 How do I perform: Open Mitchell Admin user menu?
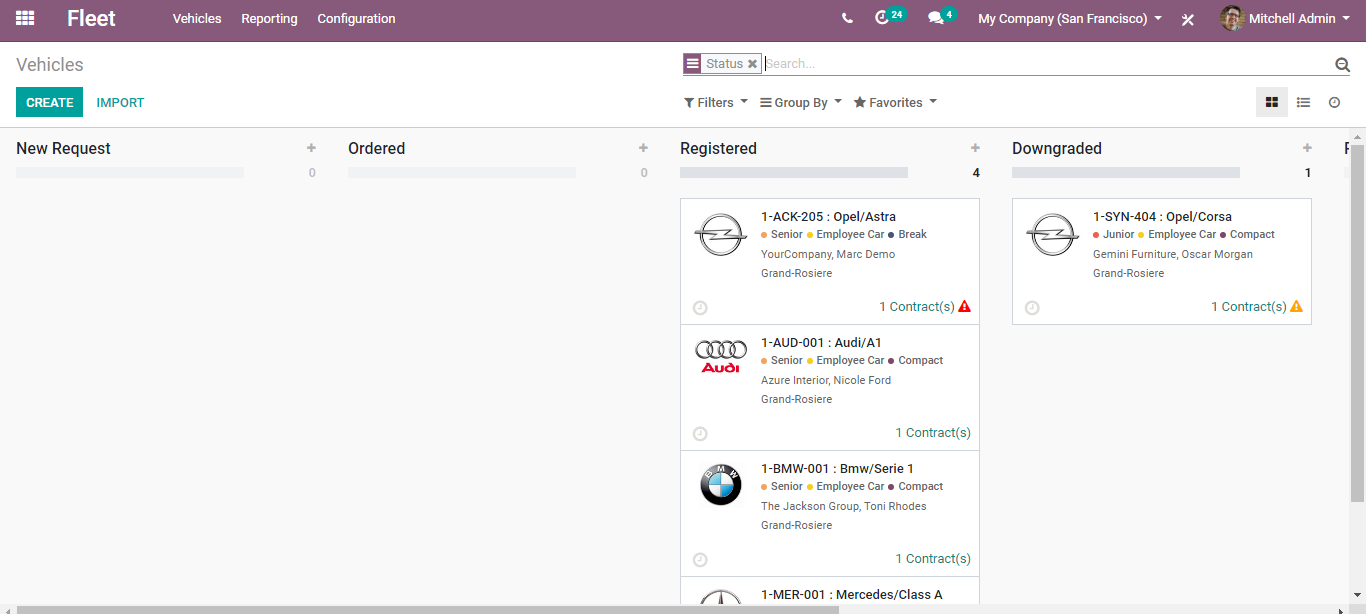point(1285,18)
